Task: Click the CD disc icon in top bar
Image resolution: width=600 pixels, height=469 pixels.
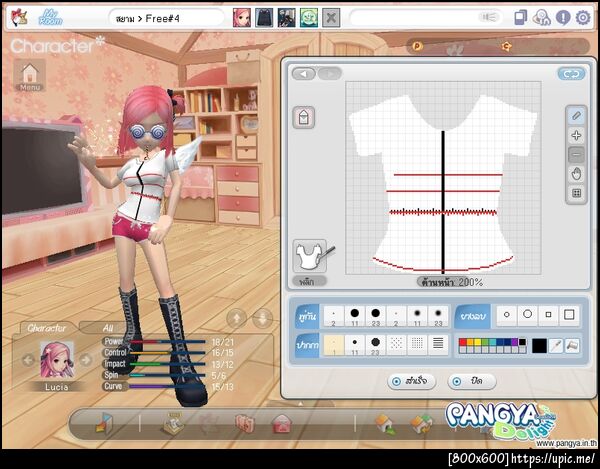Action: [541, 18]
